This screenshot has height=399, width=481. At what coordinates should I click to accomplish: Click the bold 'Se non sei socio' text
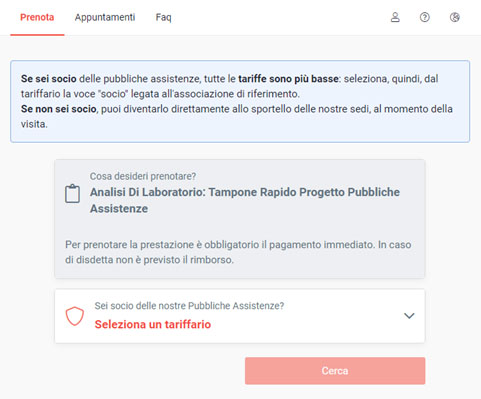tap(59, 109)
